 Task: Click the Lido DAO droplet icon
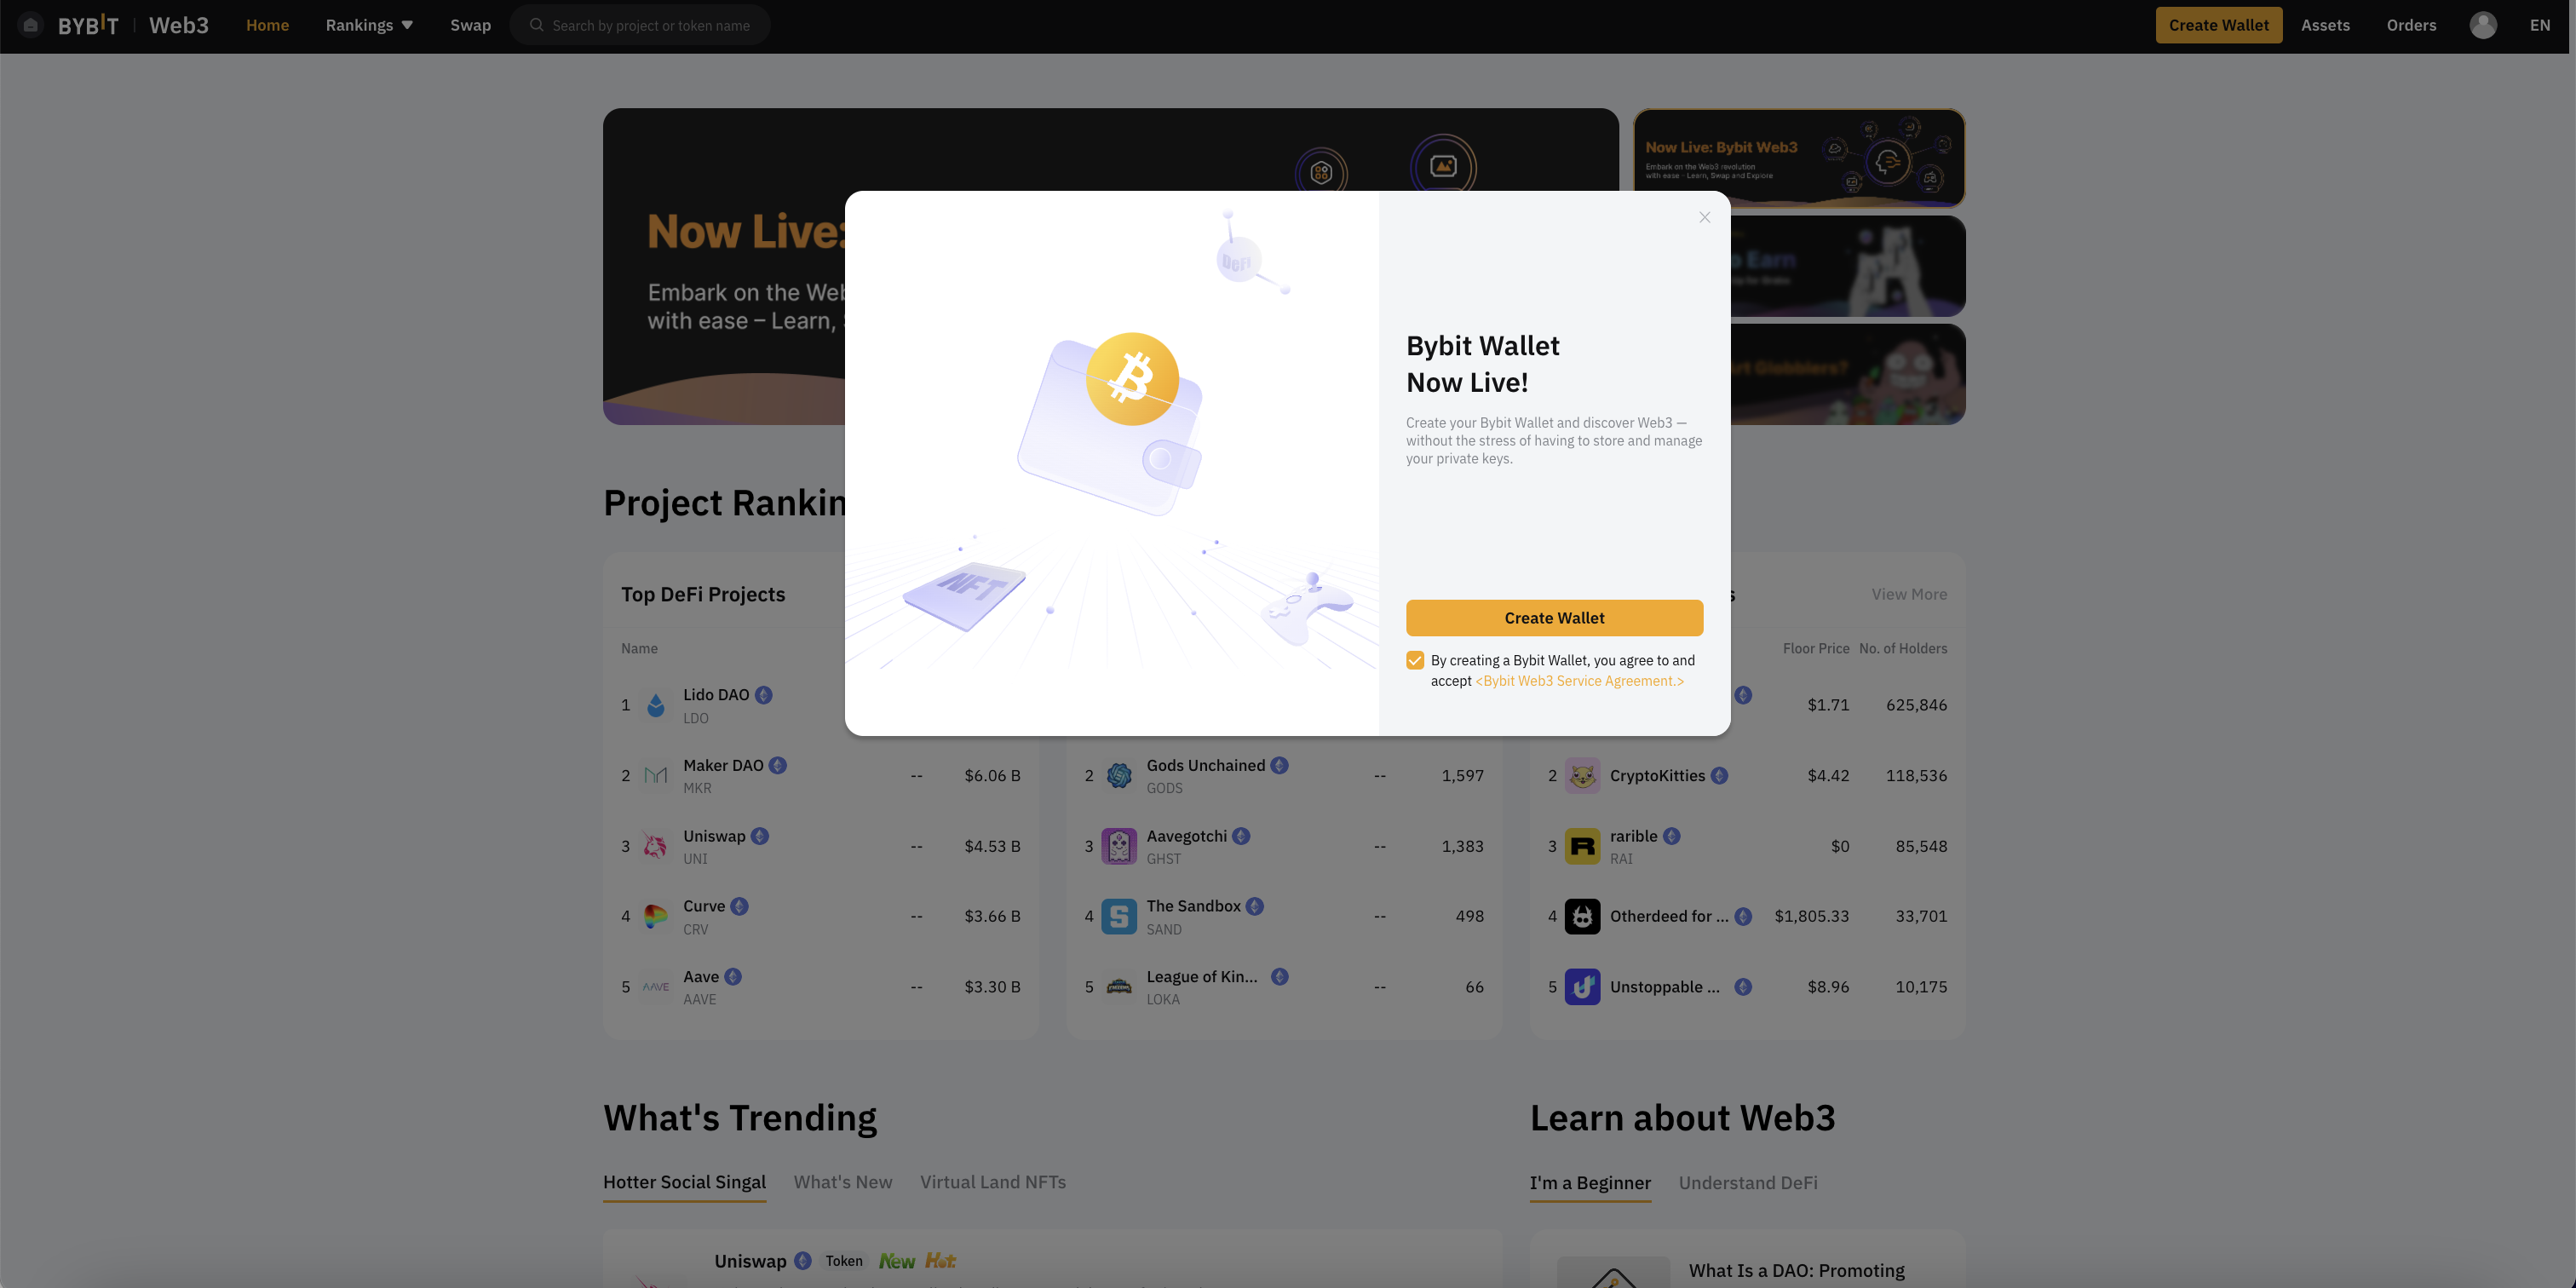656,705
